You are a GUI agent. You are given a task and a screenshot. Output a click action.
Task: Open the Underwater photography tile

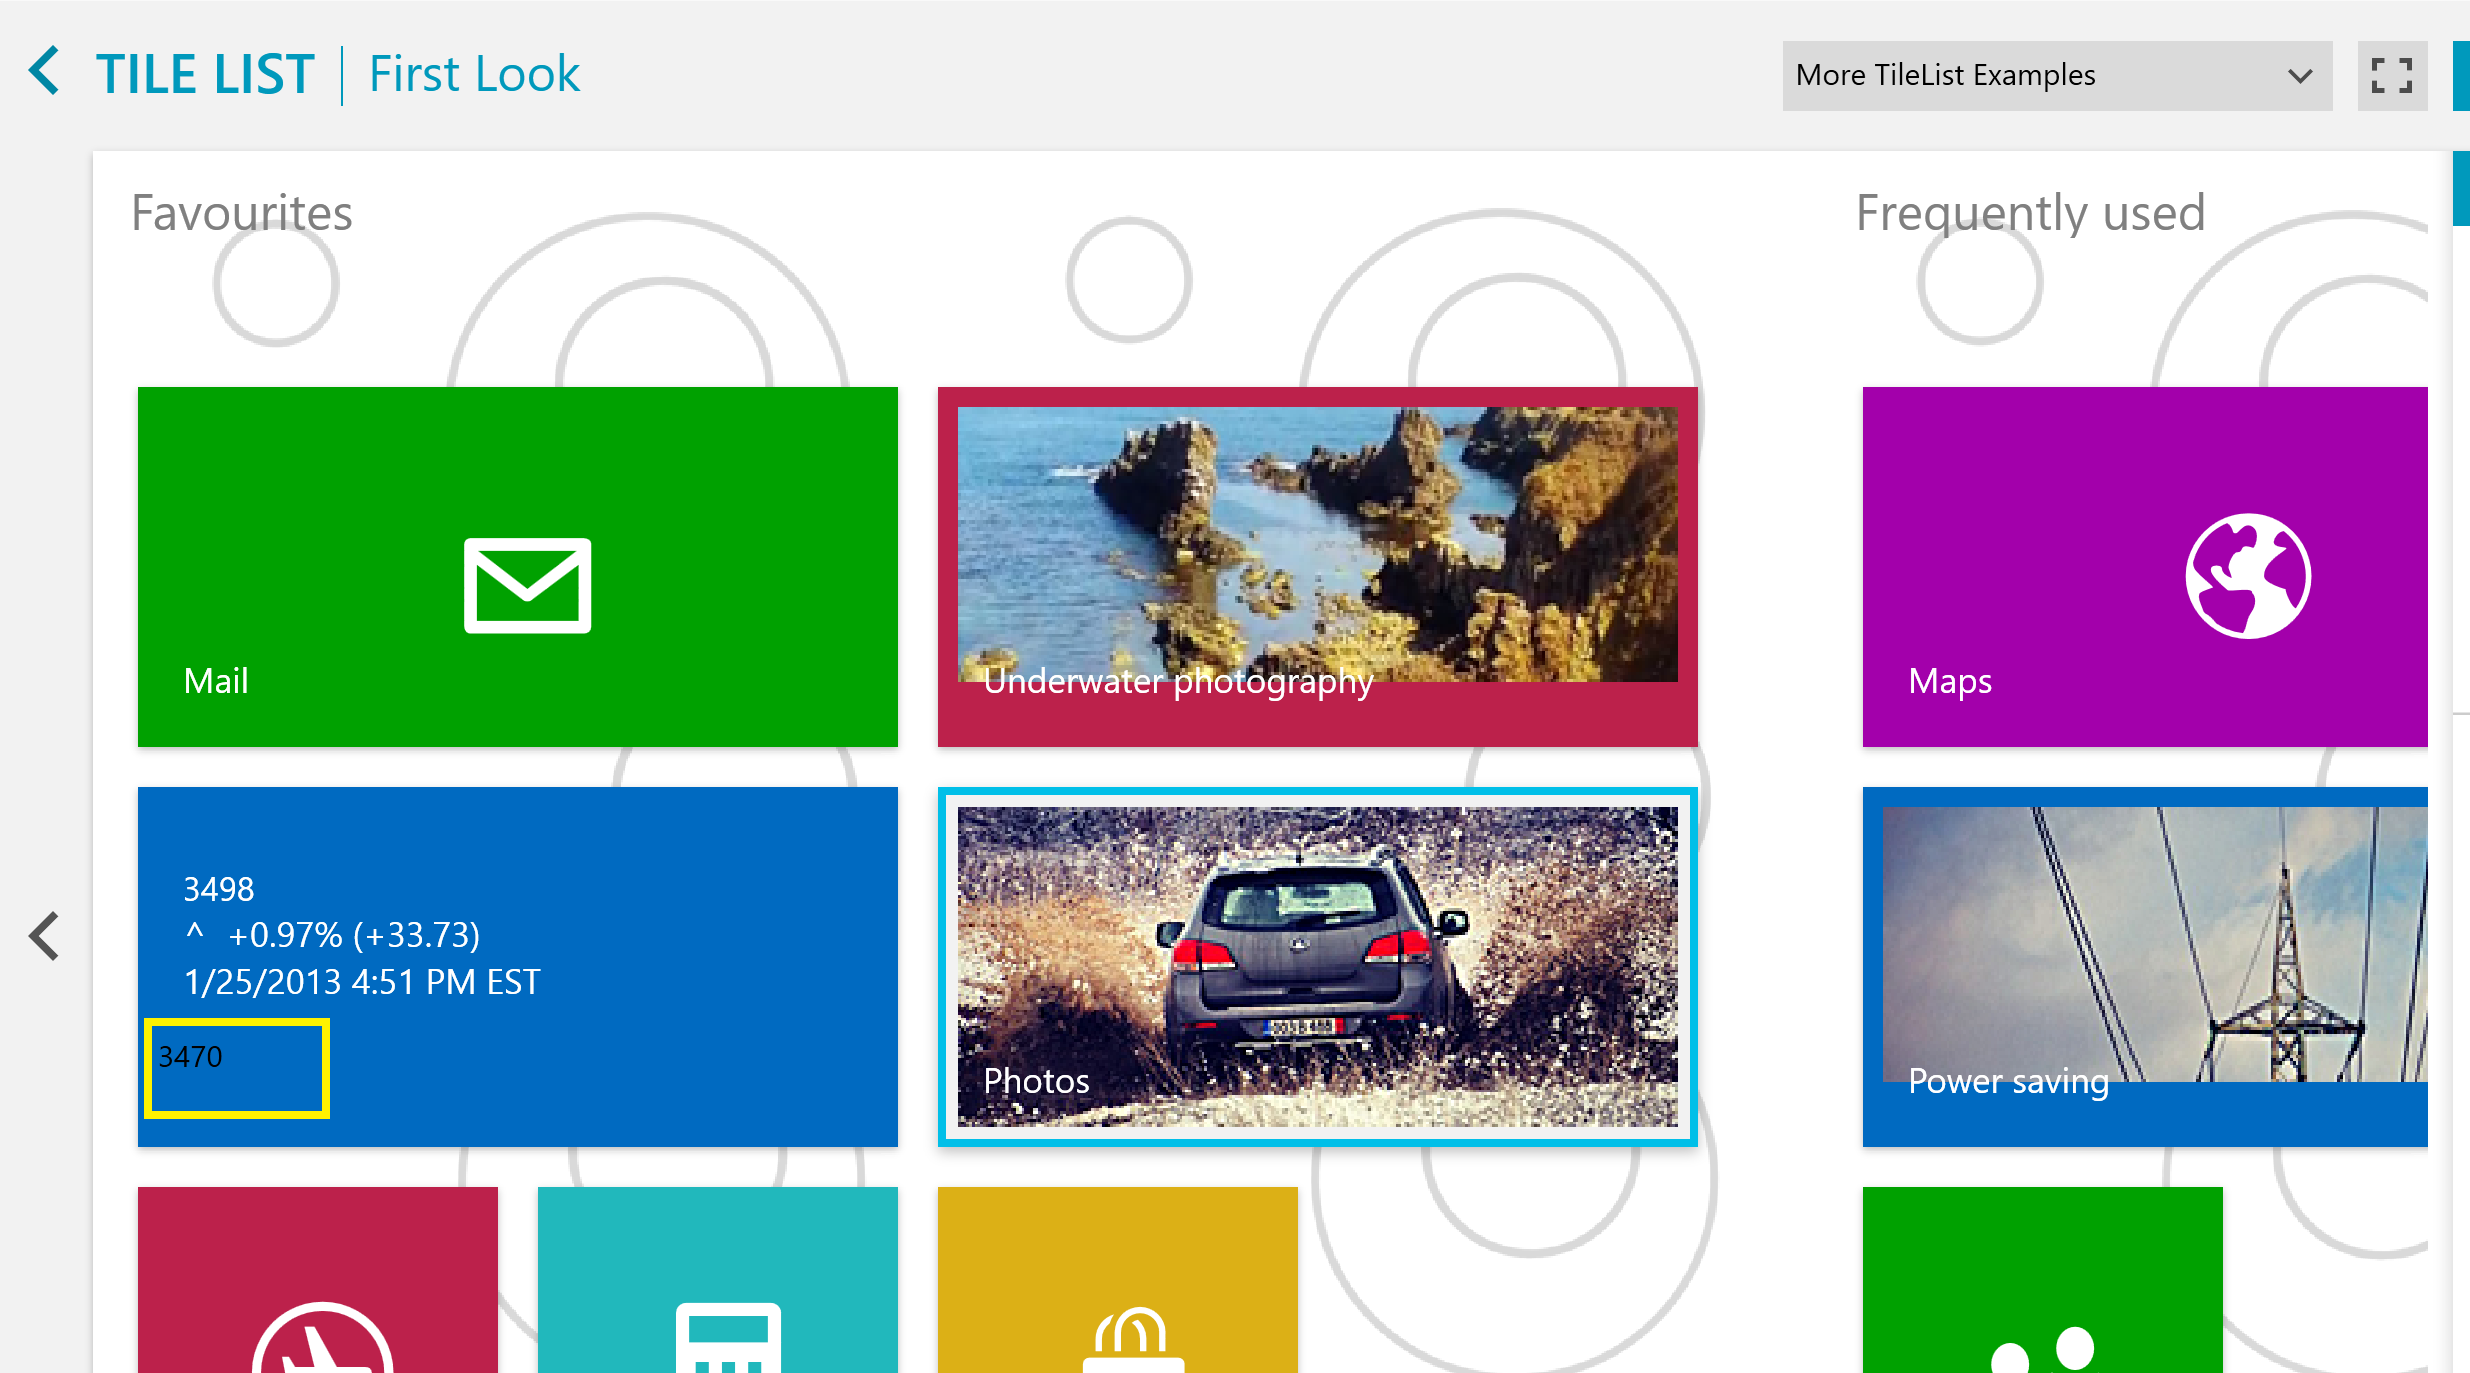[x=1317, y=566]
